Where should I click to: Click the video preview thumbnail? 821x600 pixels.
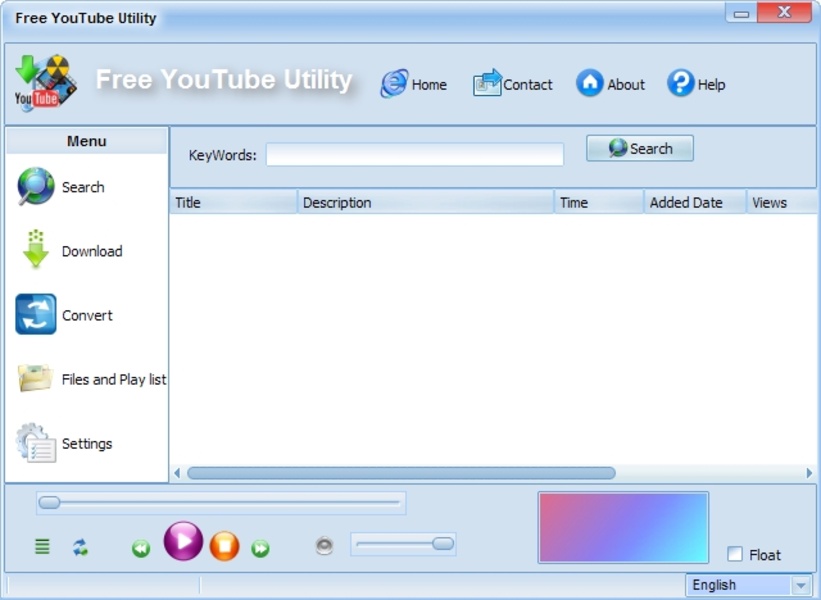point(623,527)
